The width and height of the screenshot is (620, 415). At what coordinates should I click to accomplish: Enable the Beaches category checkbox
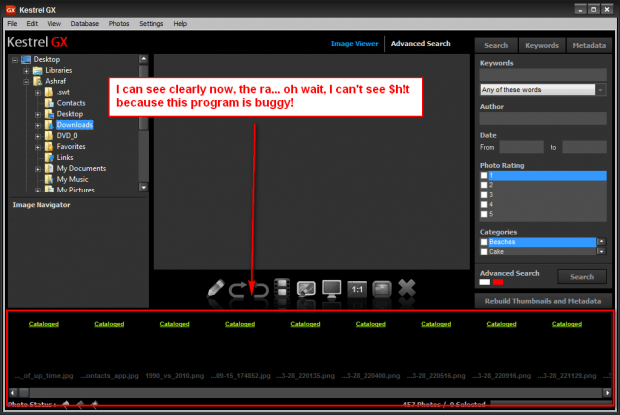coord(485,242)
